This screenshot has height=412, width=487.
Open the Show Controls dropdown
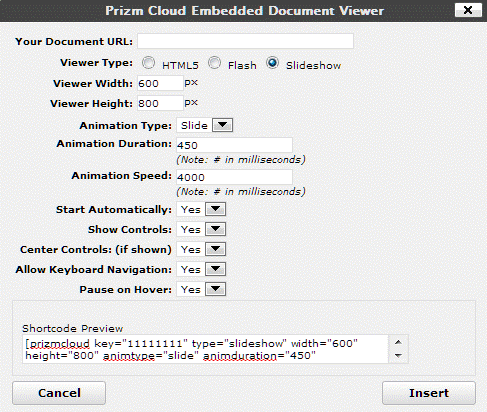201,229
